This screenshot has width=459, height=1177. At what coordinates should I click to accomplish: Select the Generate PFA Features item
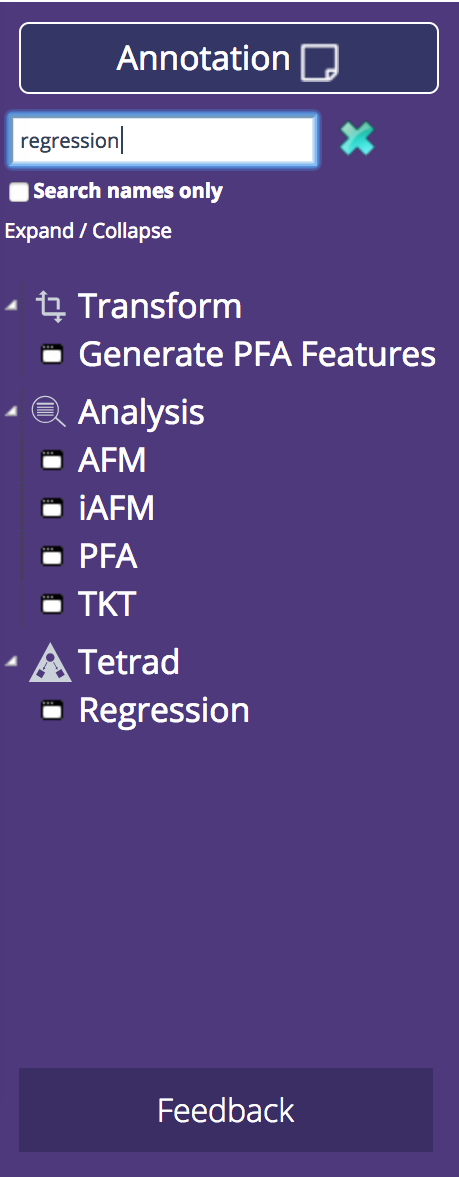[x=257, y=354]
